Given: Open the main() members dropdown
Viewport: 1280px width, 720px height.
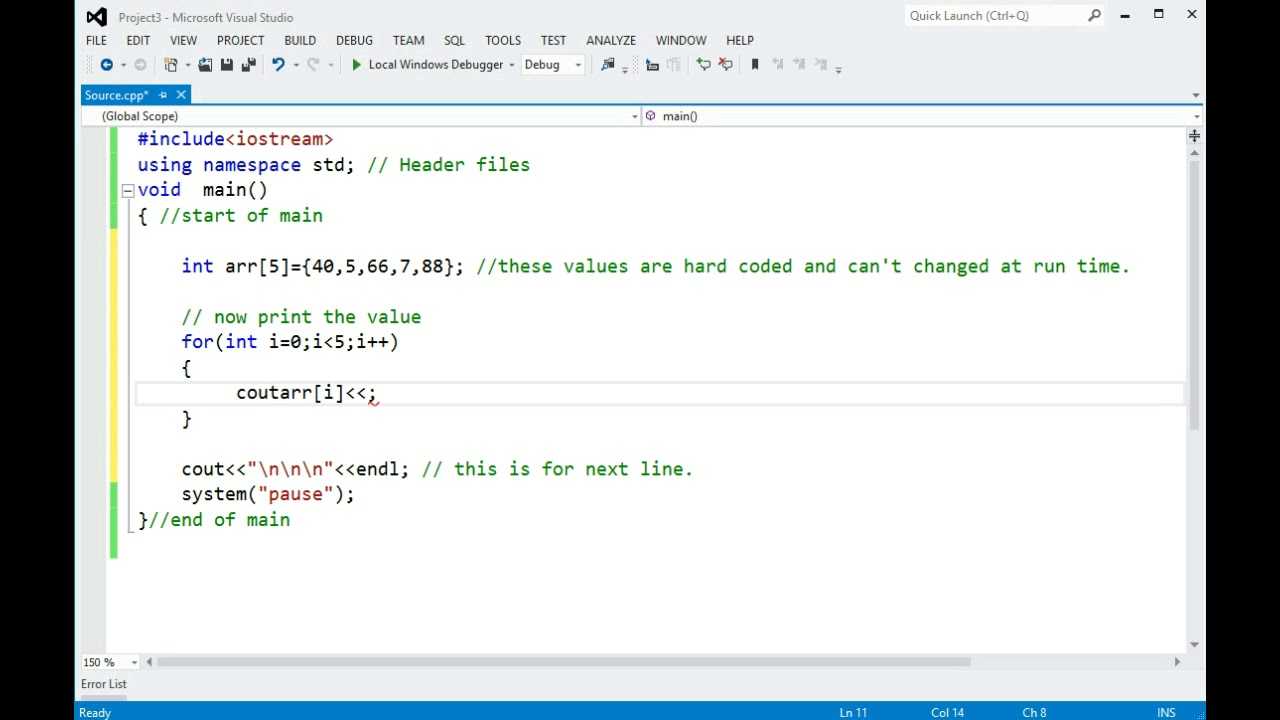Looking at the screenshot, I should click(1195, 117).
